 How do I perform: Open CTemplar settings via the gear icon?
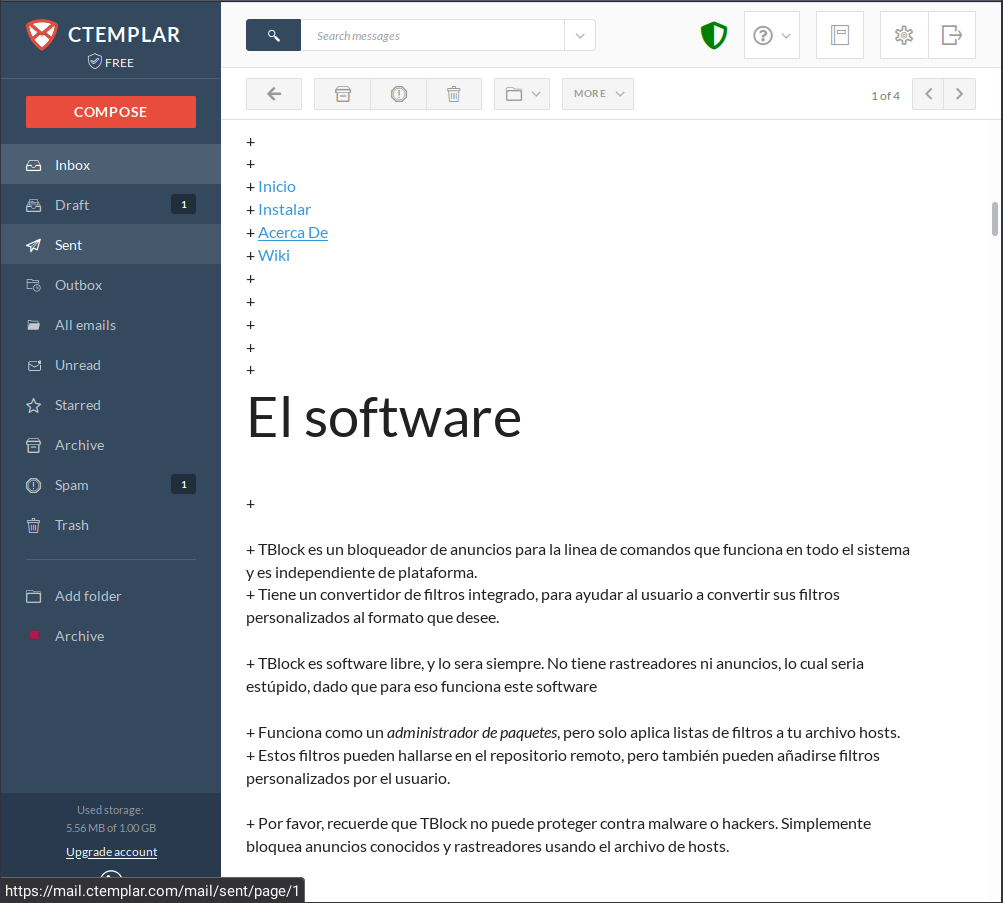(x=903, y=35)
